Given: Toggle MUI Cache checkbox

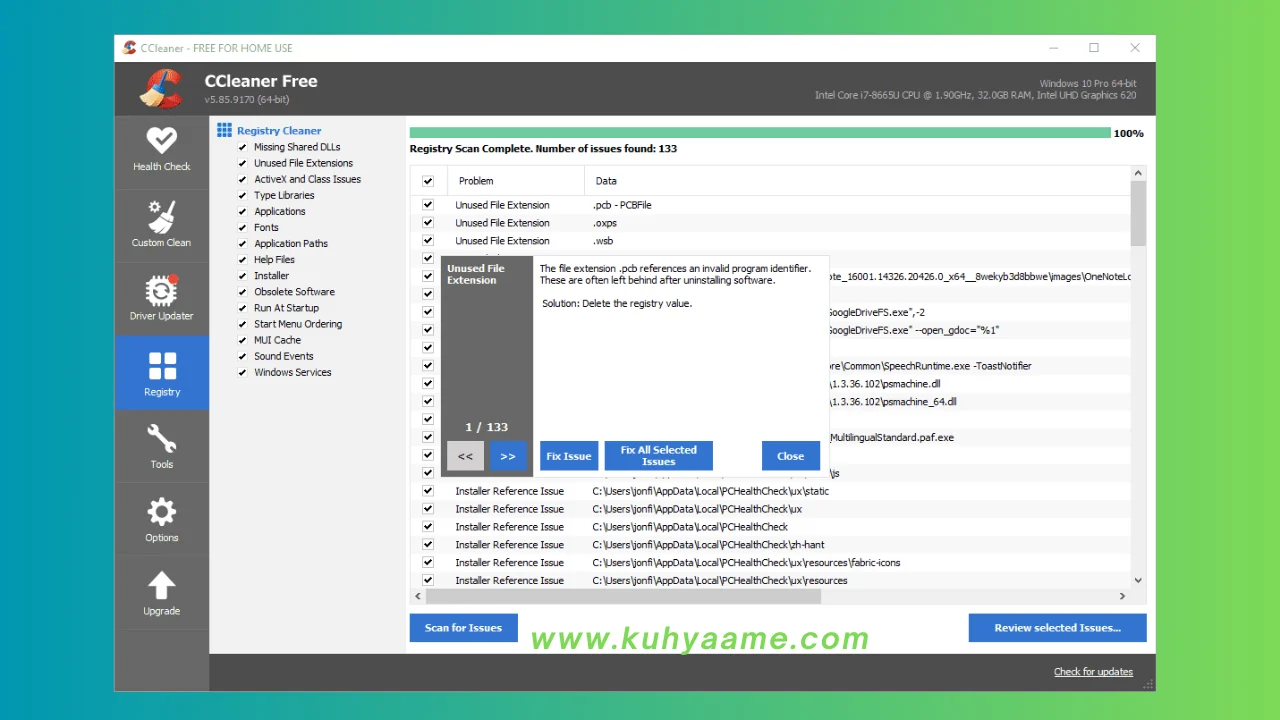Looking at the screenshot, I should pyautogui.click(x=242, y=340).
